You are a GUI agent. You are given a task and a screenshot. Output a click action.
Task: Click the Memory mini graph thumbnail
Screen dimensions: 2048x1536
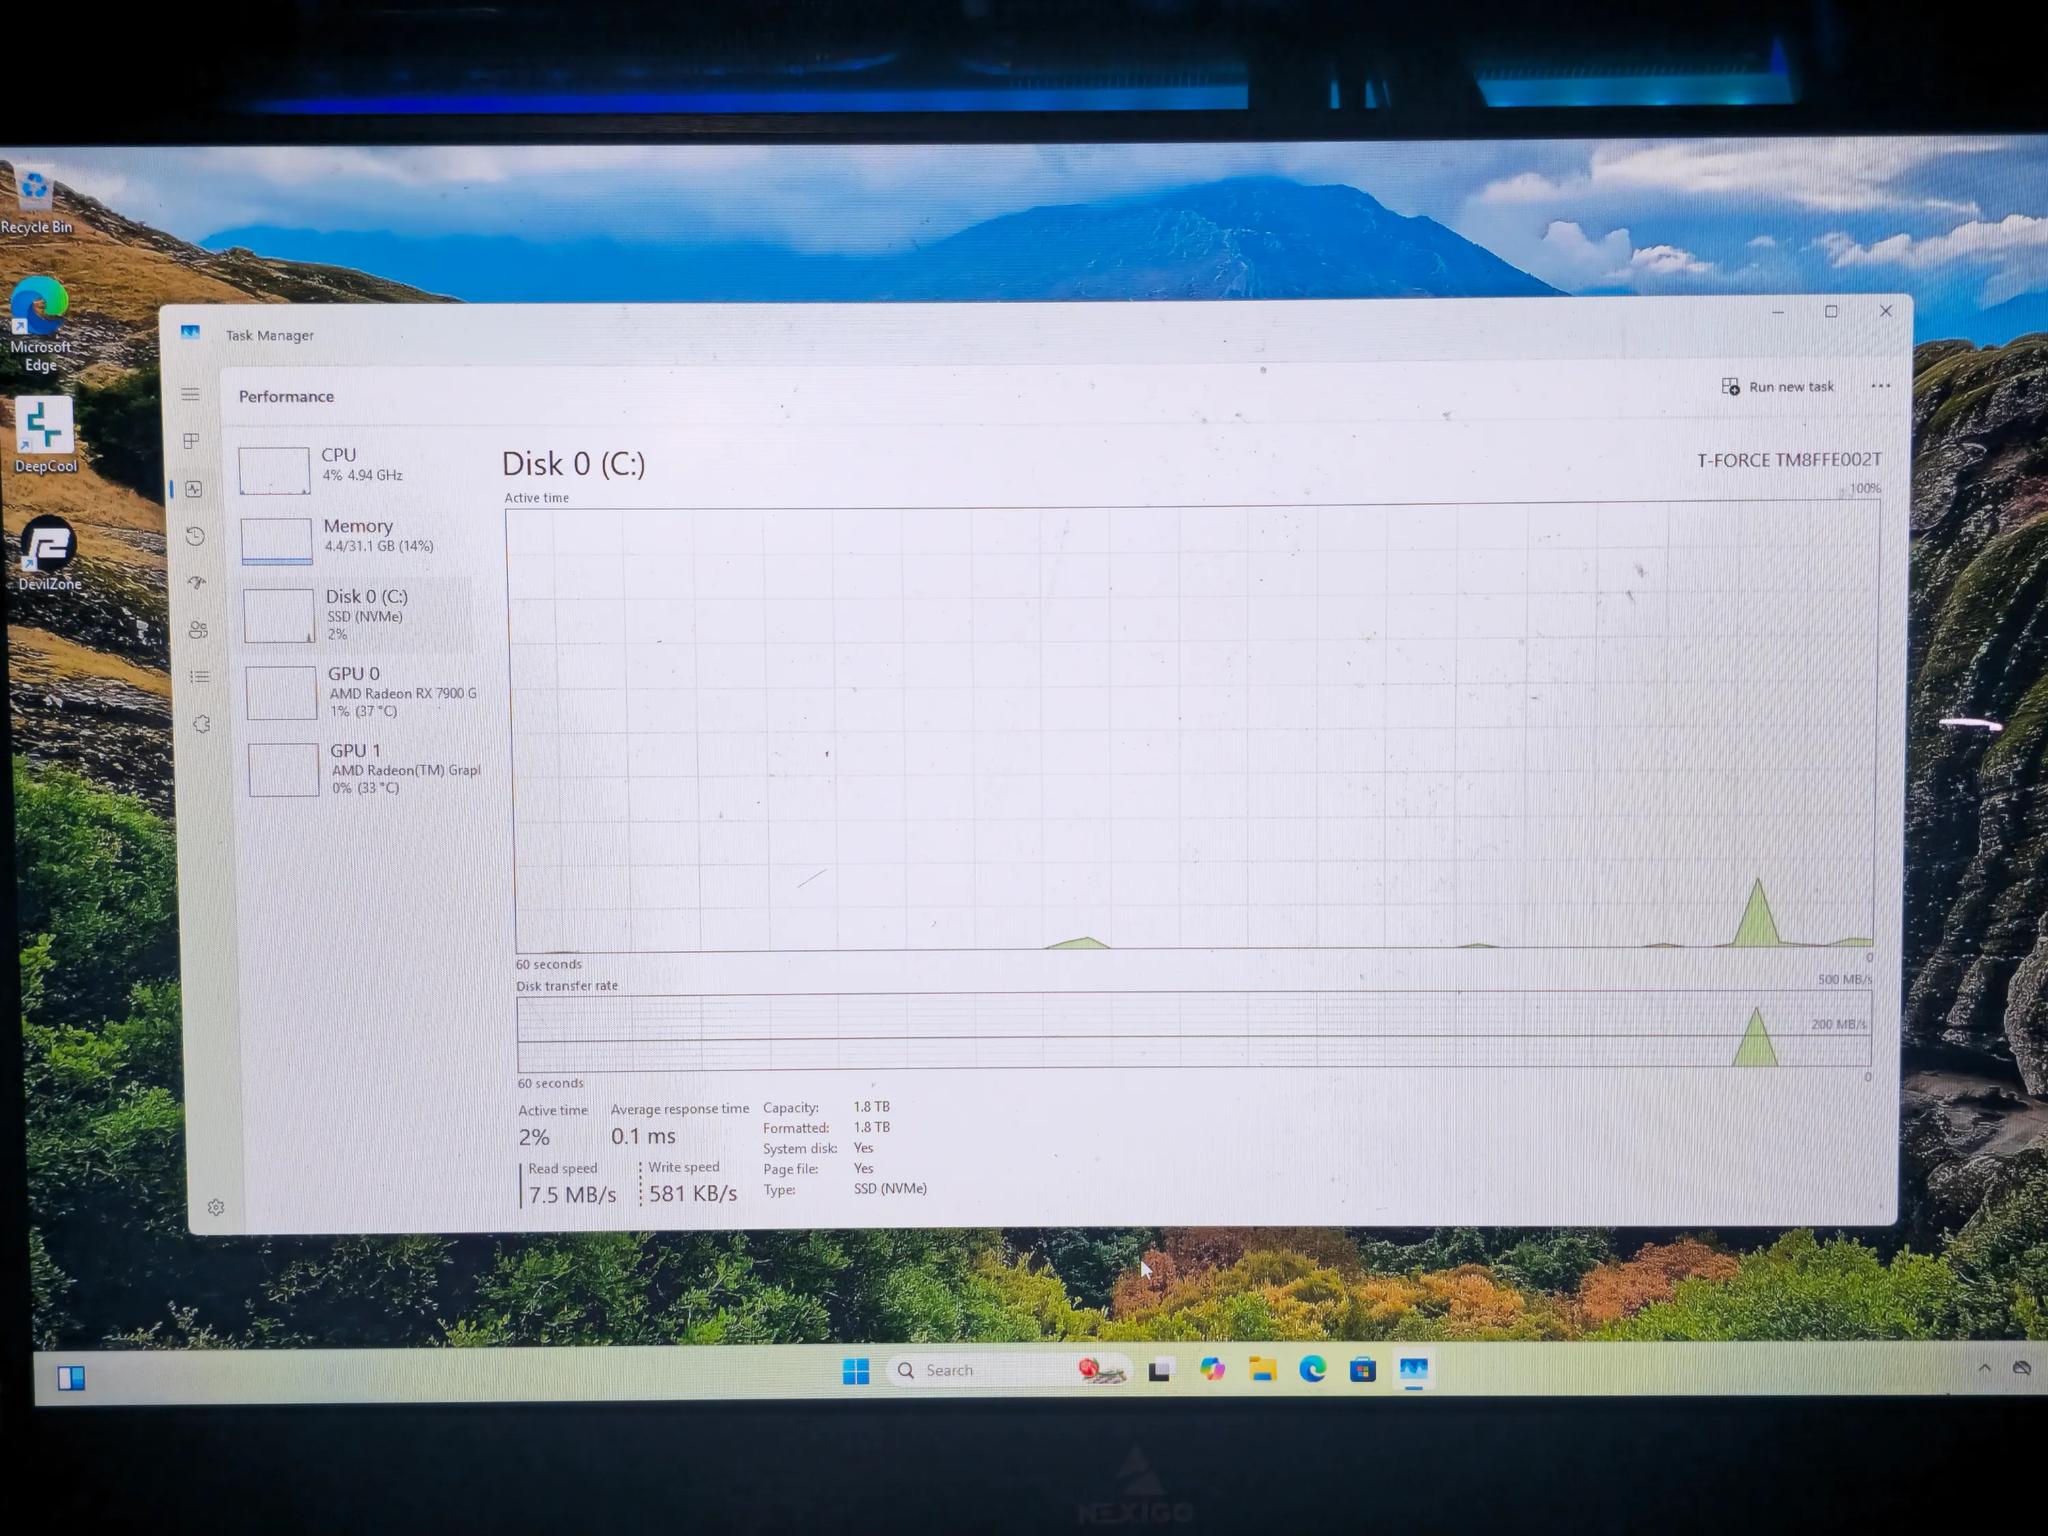coord(277,541)
